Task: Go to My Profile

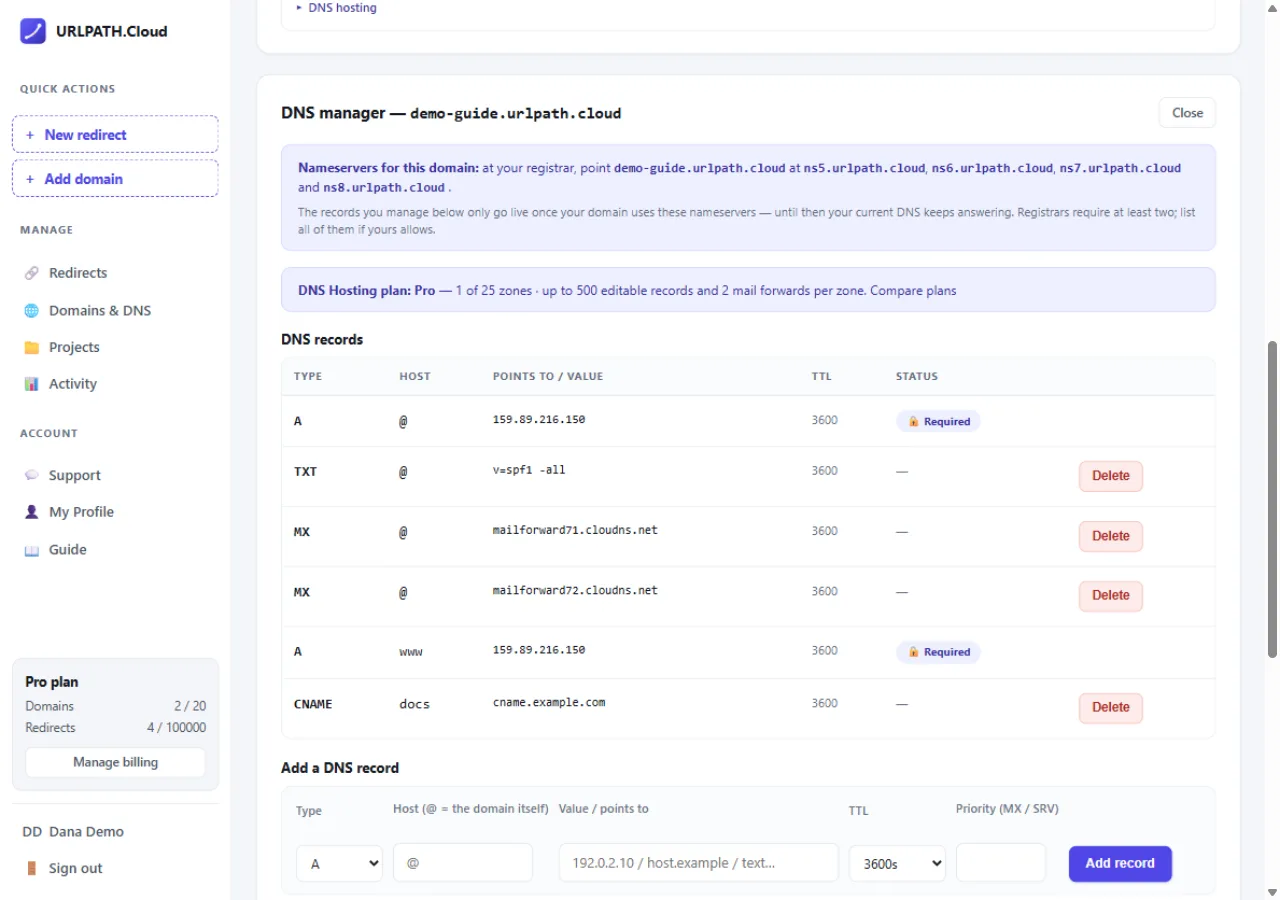Action: pos(81,512)
